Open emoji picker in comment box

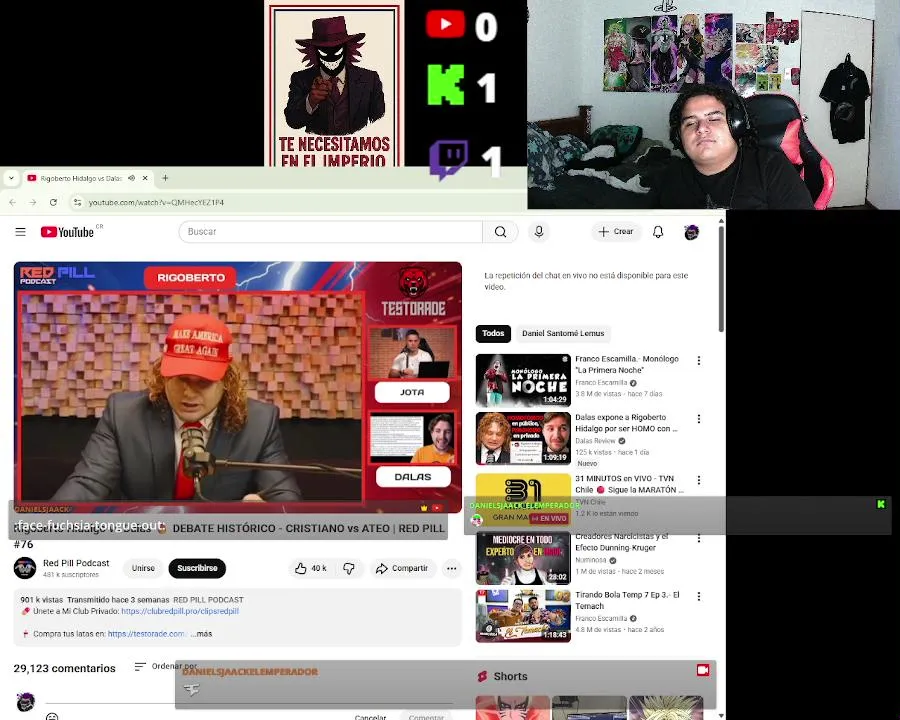[x=52, y=716]
